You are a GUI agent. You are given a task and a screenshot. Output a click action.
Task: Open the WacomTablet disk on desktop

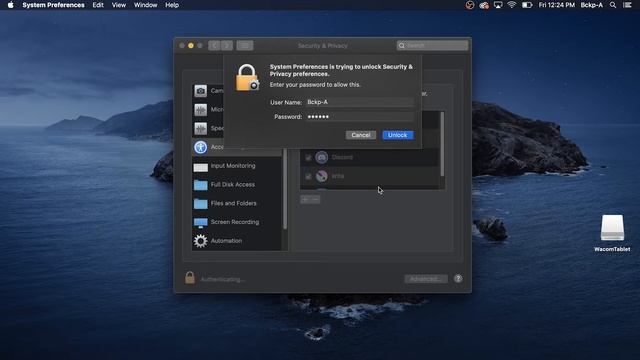tap(612, 233)
